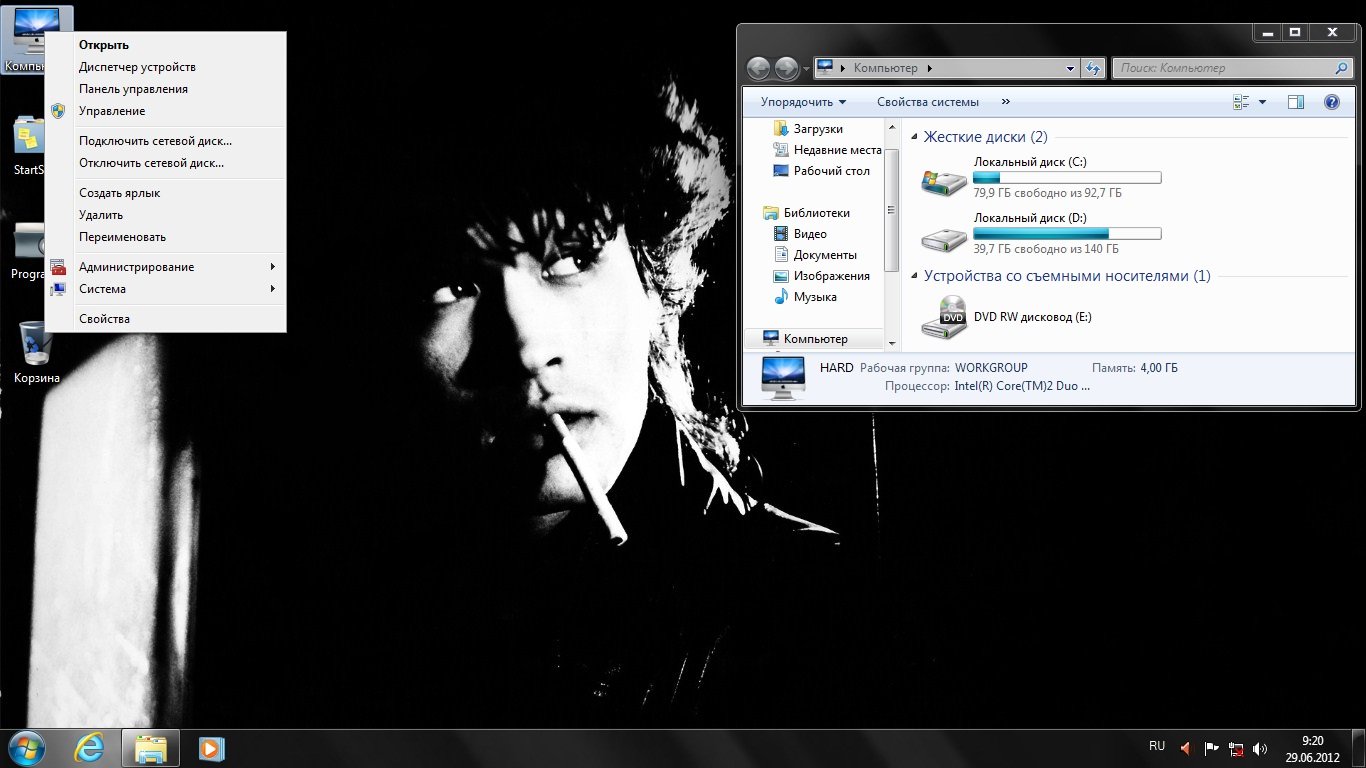
Task: Click the Start button orb
Action: click(27, 748)
